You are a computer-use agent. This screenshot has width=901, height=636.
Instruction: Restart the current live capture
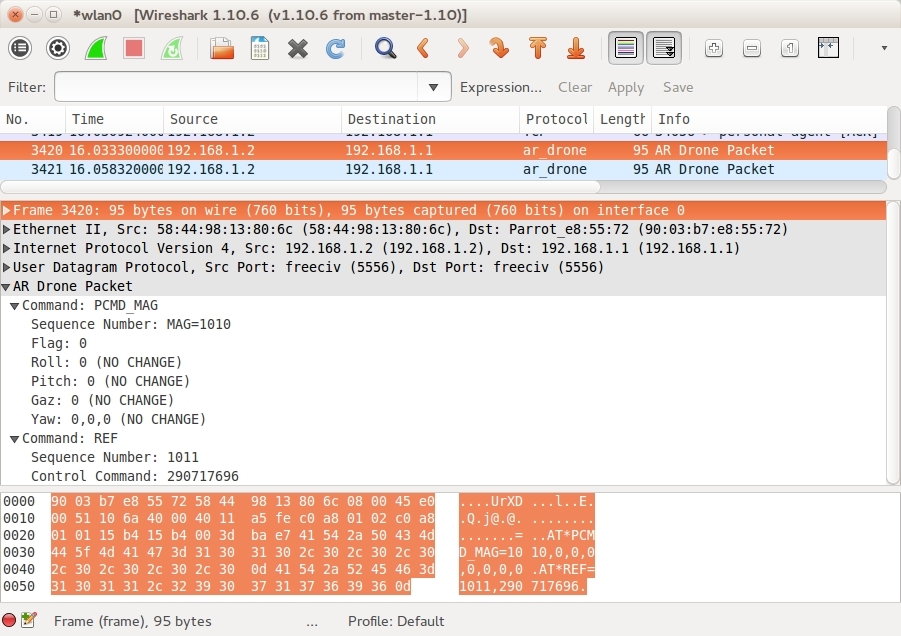point(172,48)
